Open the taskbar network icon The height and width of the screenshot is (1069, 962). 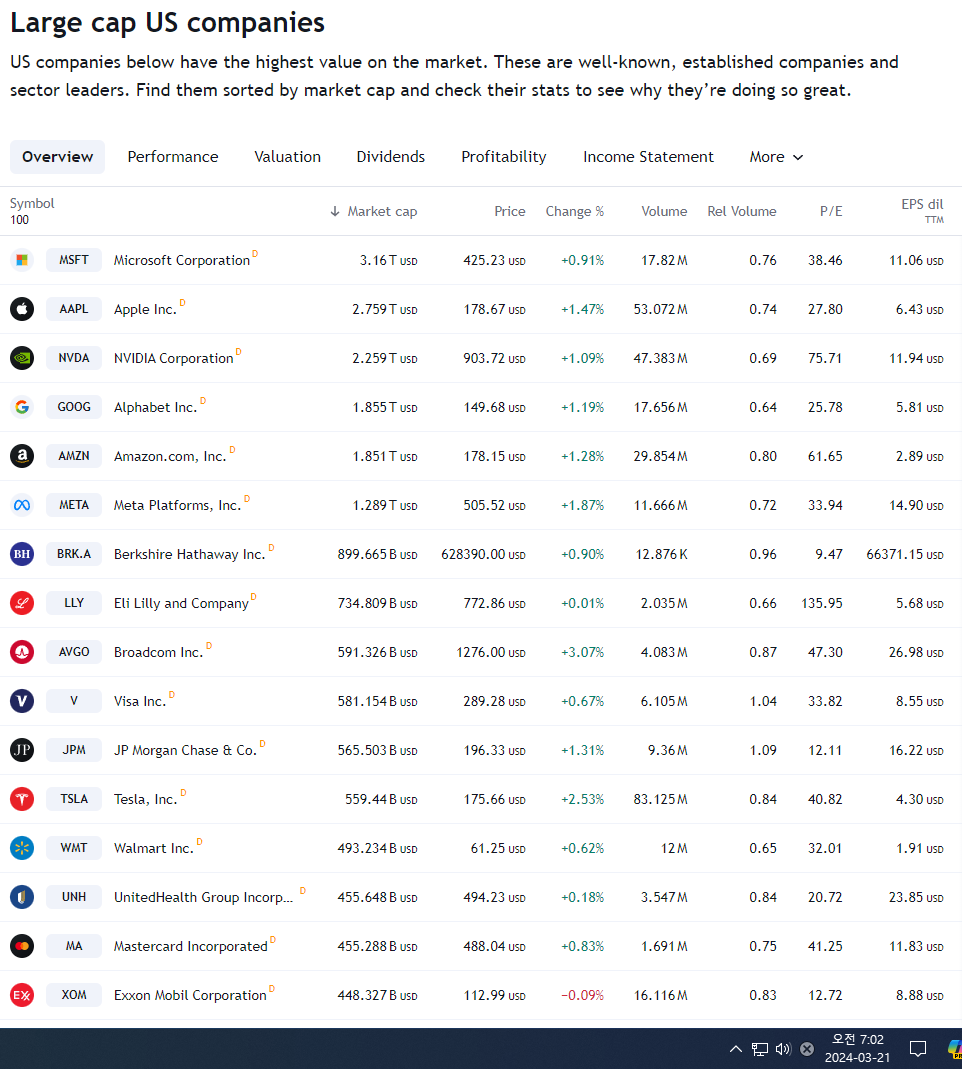[760, 1049]
